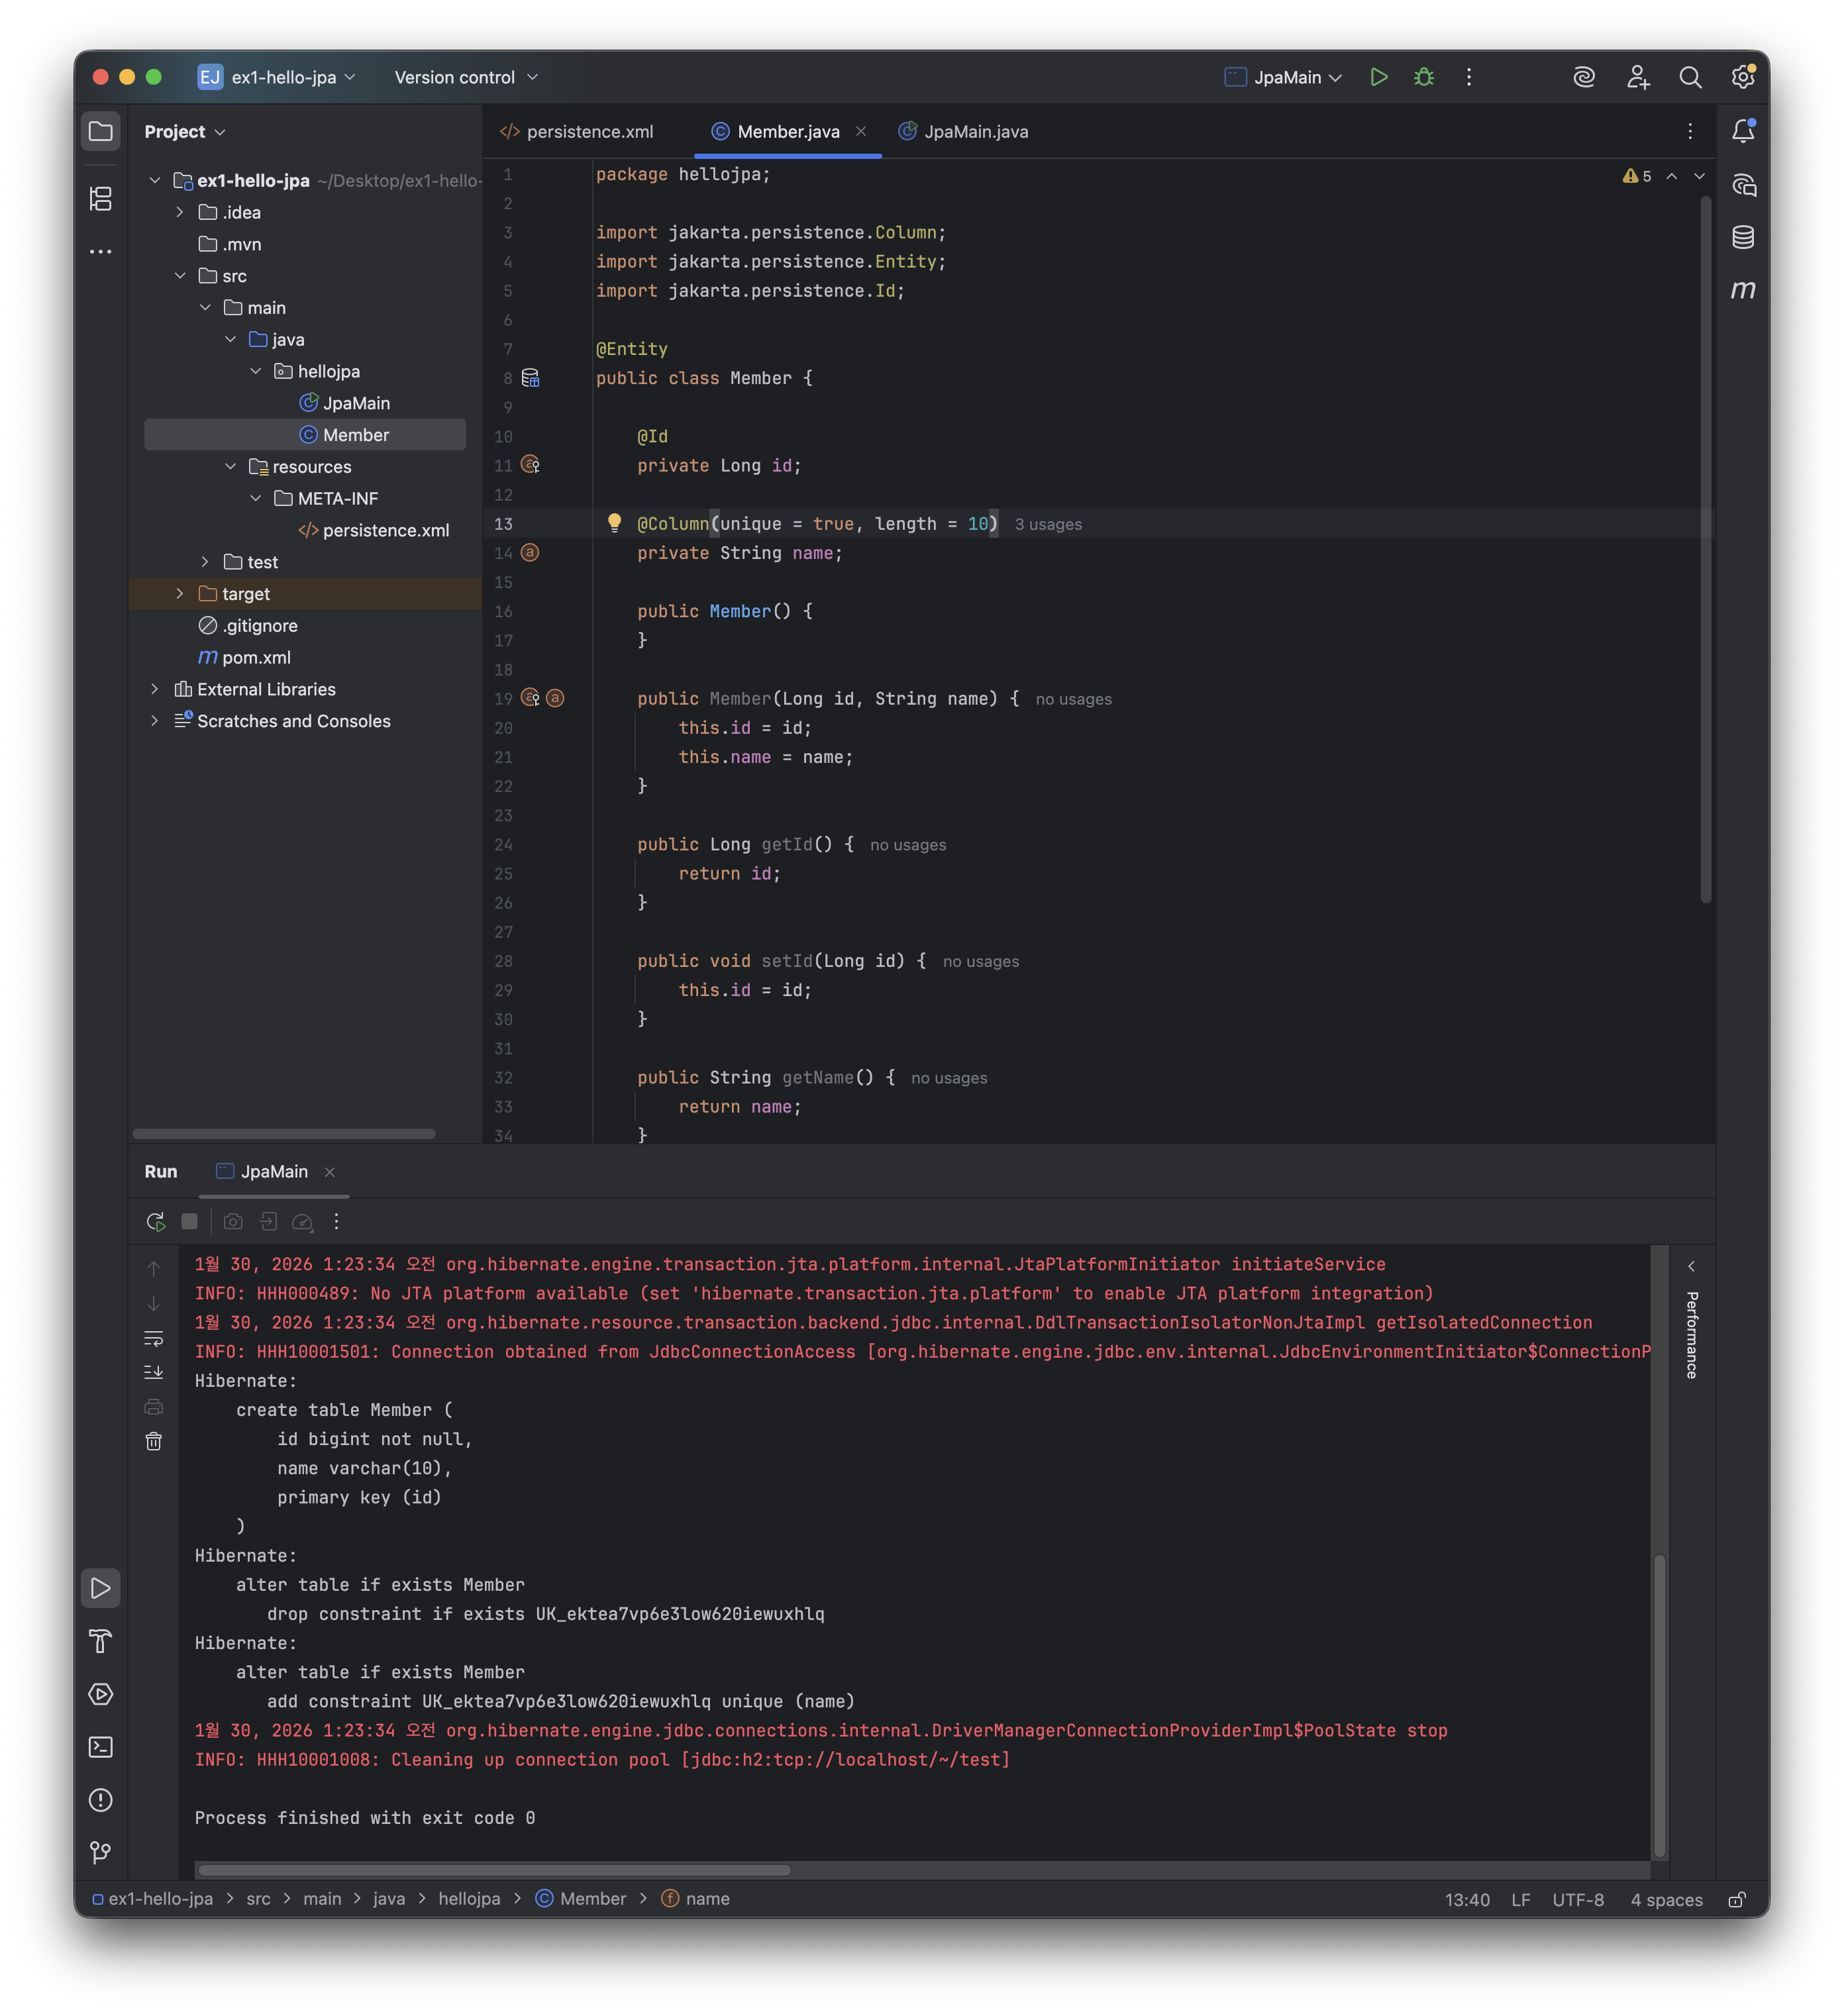Open the JpaMain run configuration dropdown
The image size is (1844, 2016).
(x=1284, y=77)
